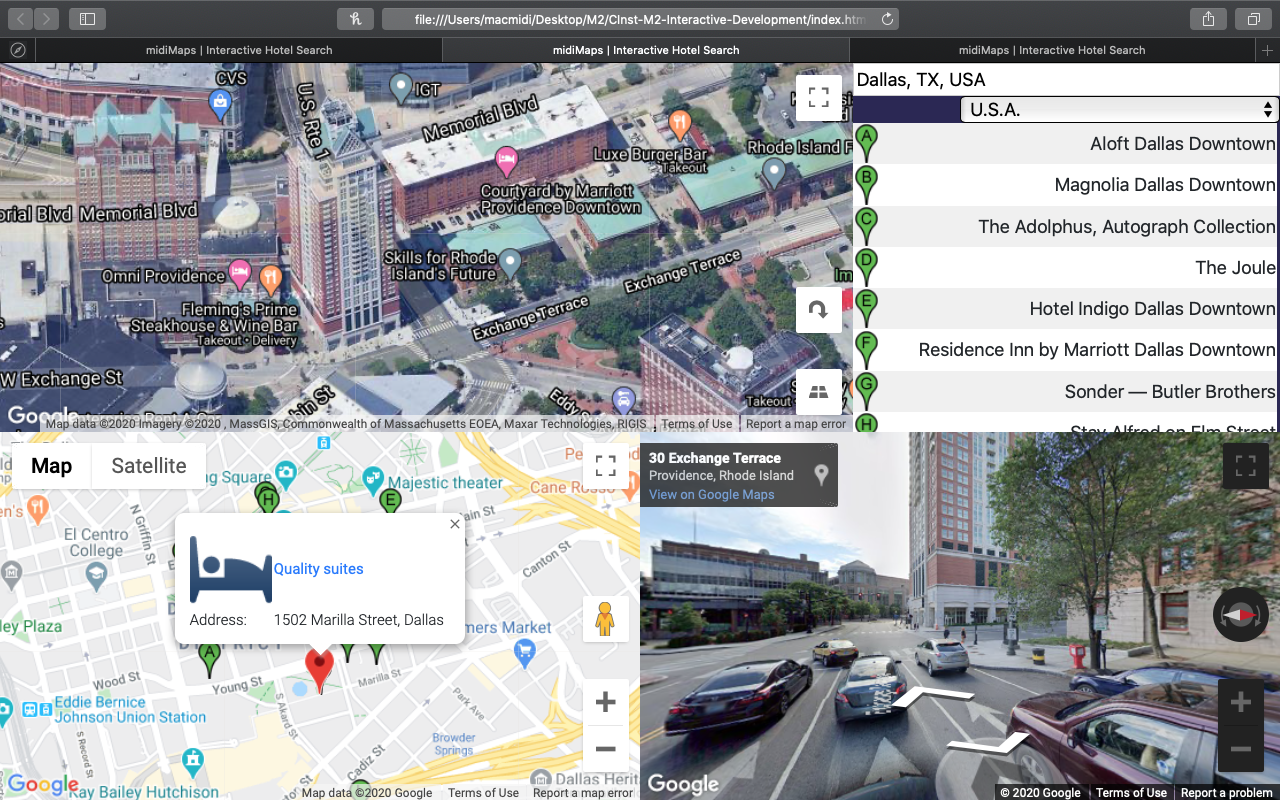Viewport: 1280px width, 800px height.
Task: Zoom out on the Dallas map
Action: point(605,748)
